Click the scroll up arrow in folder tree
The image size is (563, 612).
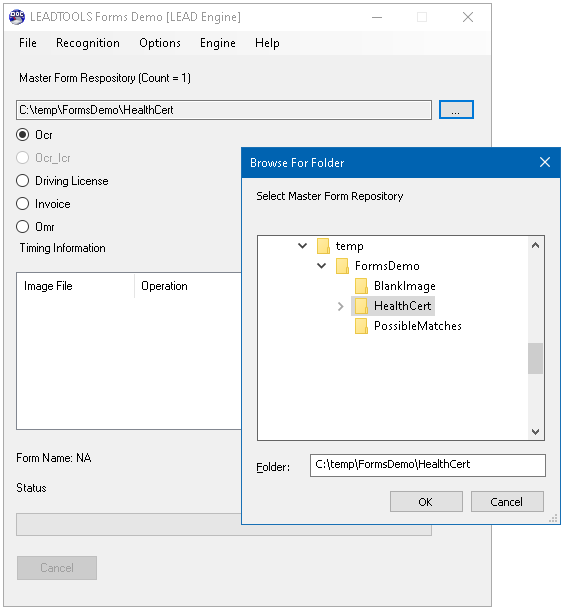pos(535,245)
